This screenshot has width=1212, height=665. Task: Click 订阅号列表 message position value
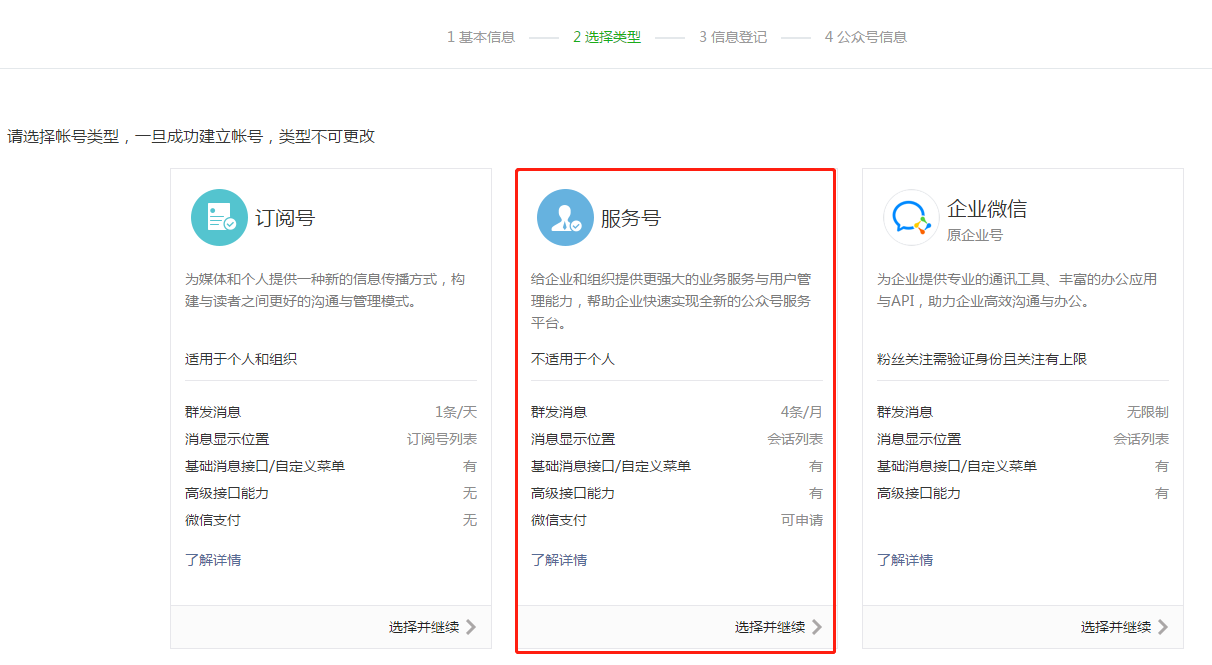coord(442,439)
